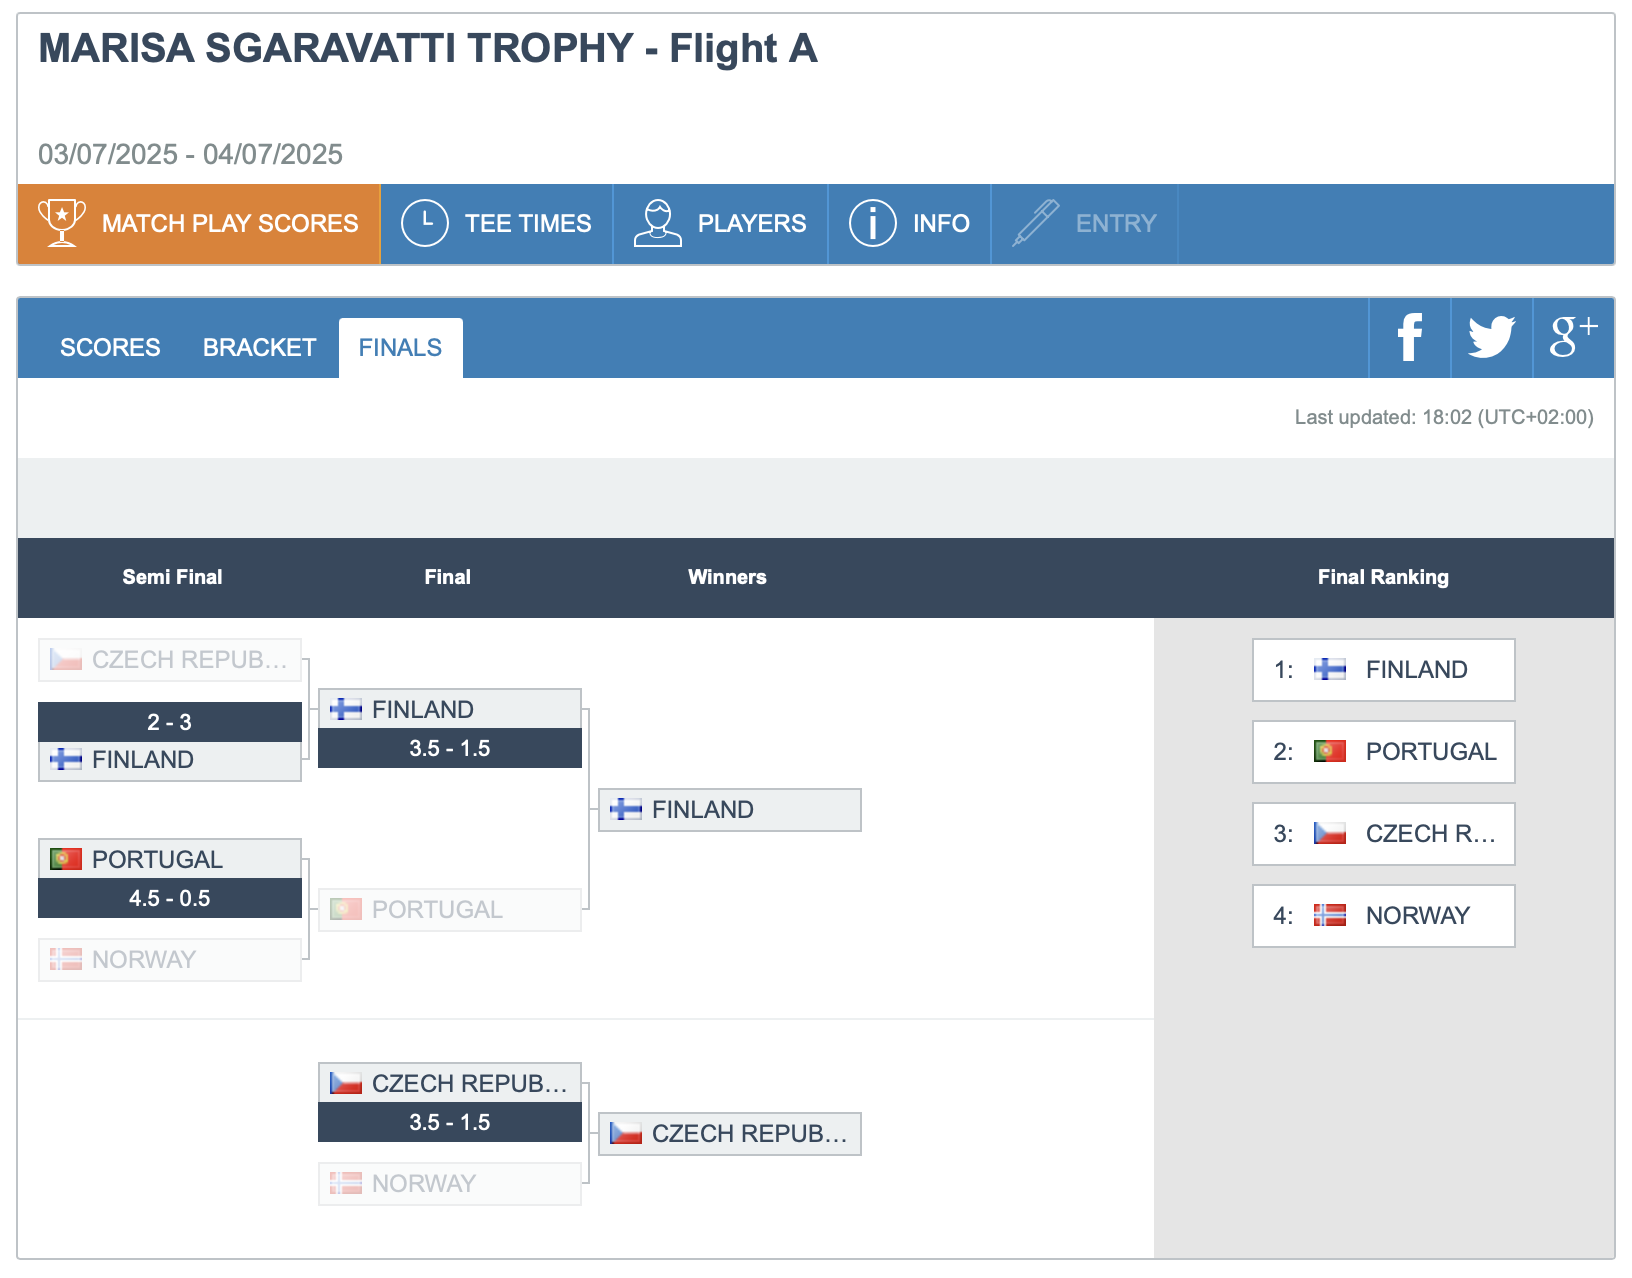Viewport: 1632px width, 1278px height.
Task: Select FINLAND name in the Winners column
Action: pos(703,810)
